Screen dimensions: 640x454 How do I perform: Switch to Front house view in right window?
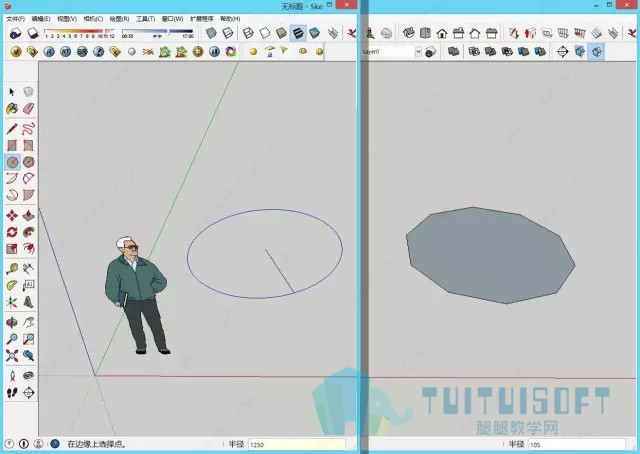442,33
